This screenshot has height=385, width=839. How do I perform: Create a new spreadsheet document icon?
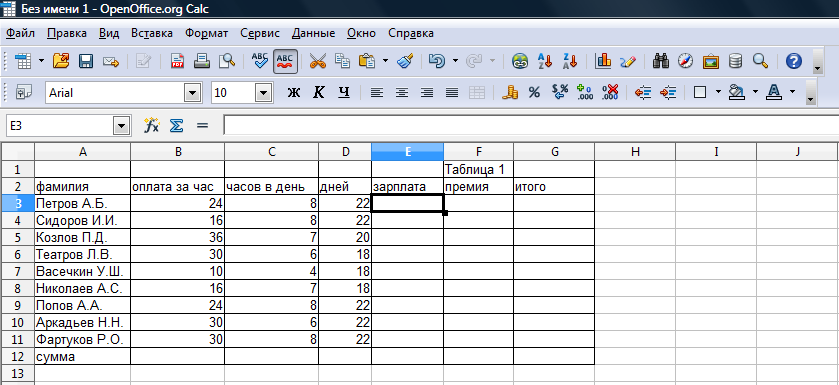coord(23,61)
